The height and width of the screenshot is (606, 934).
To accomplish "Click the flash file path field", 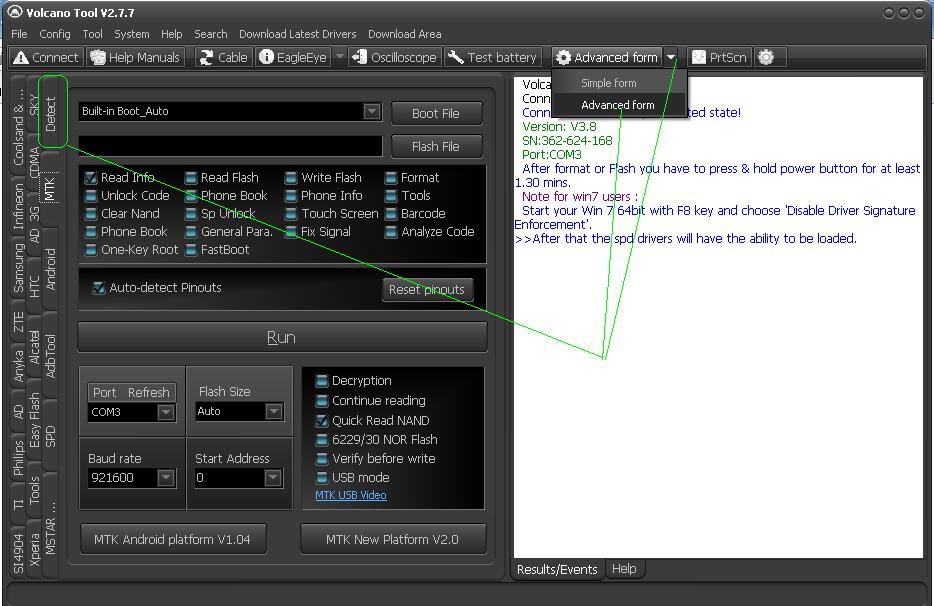I will (x=230, y=146).
